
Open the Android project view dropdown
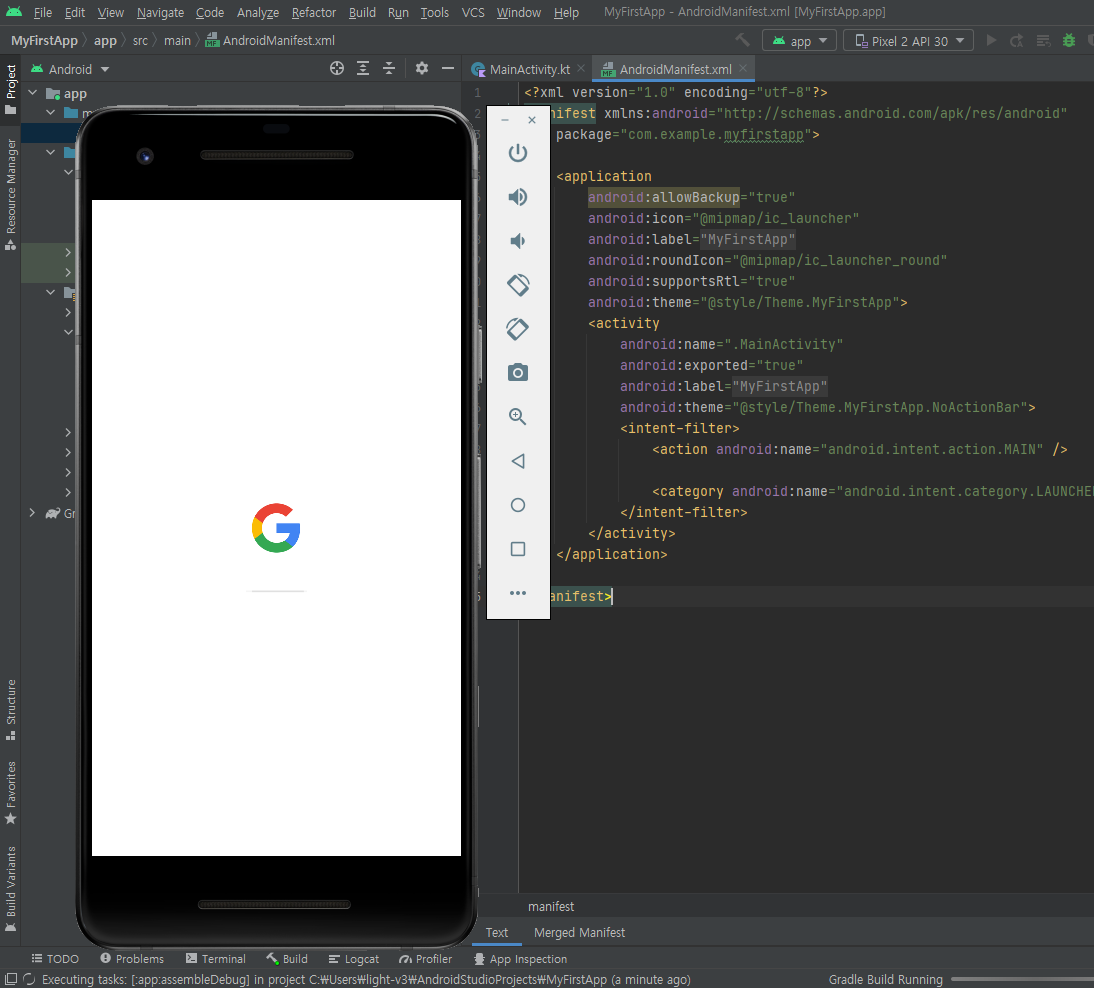click(70, 69)
